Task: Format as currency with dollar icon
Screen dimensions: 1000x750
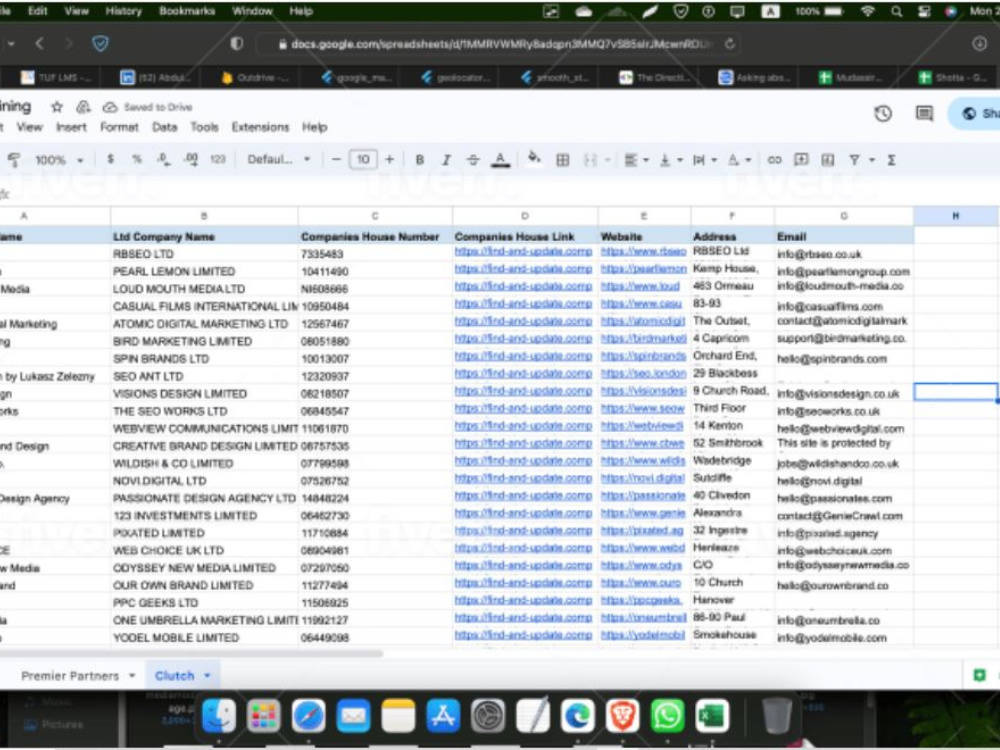Action: 110,159
